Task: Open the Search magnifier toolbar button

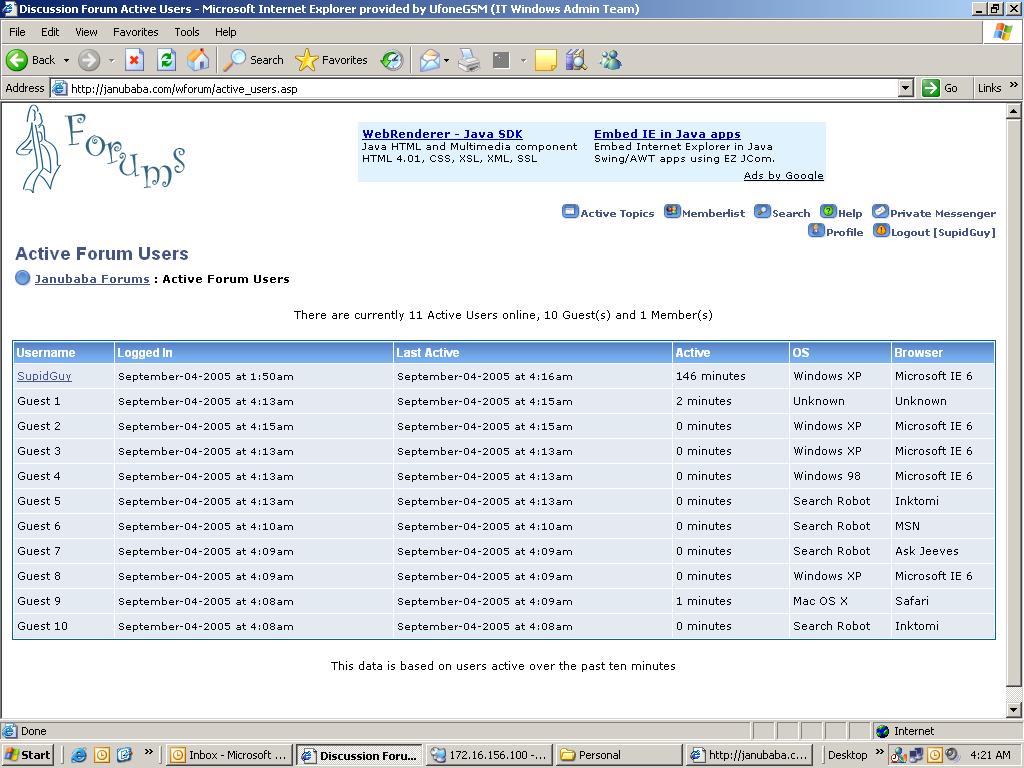Action: [253, 60]
